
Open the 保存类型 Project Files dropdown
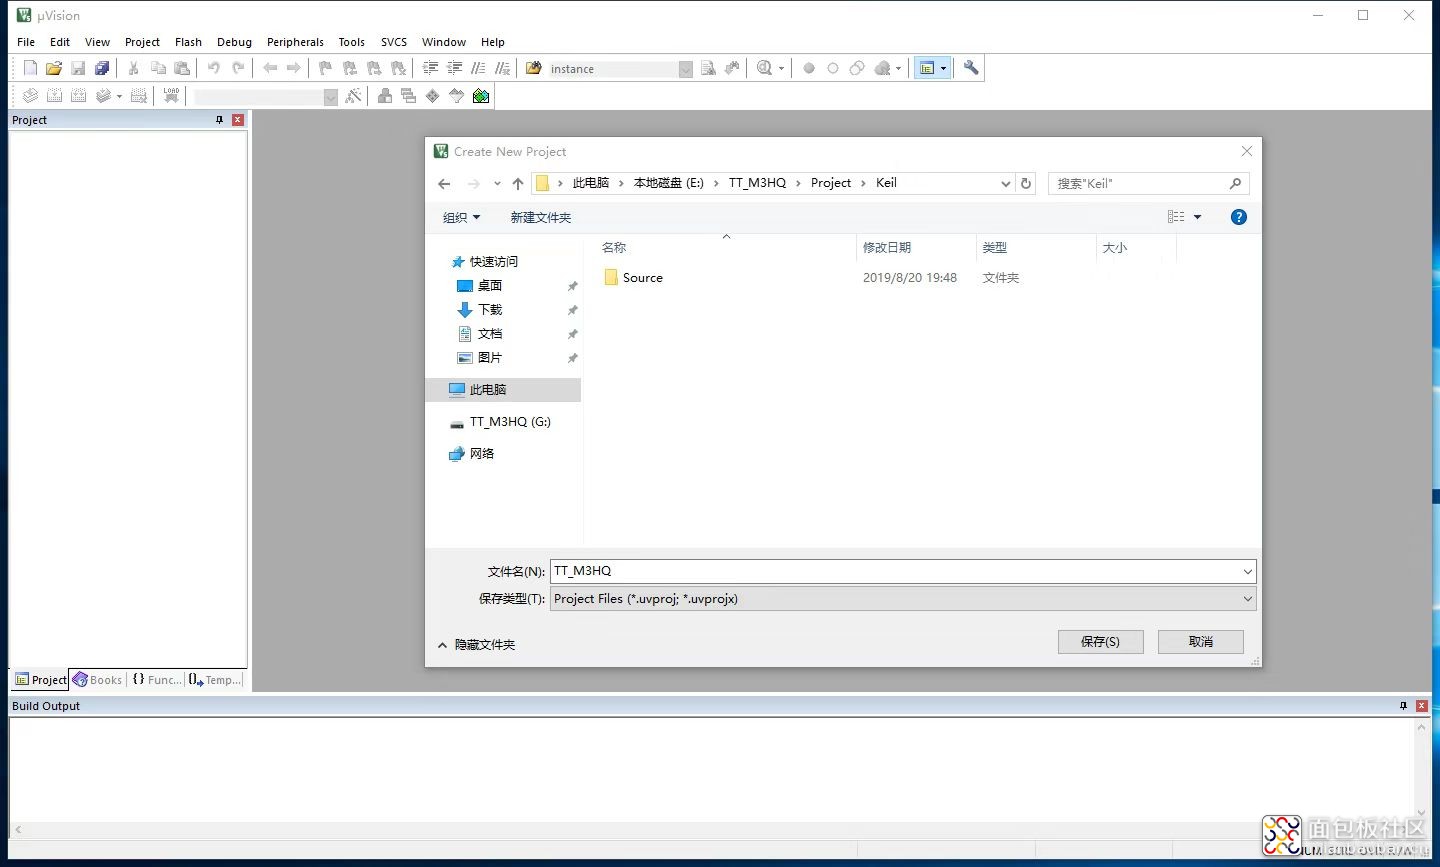coord(1247,599)
